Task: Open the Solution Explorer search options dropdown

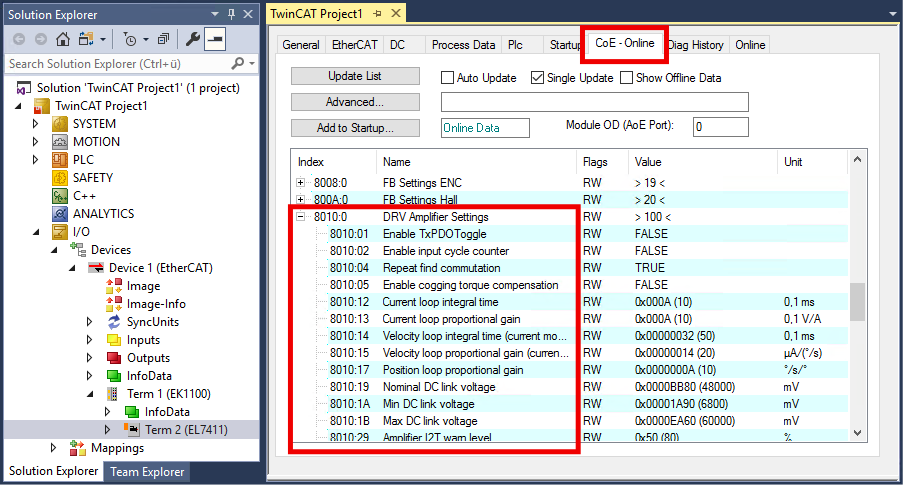Action: coord(252,63)
